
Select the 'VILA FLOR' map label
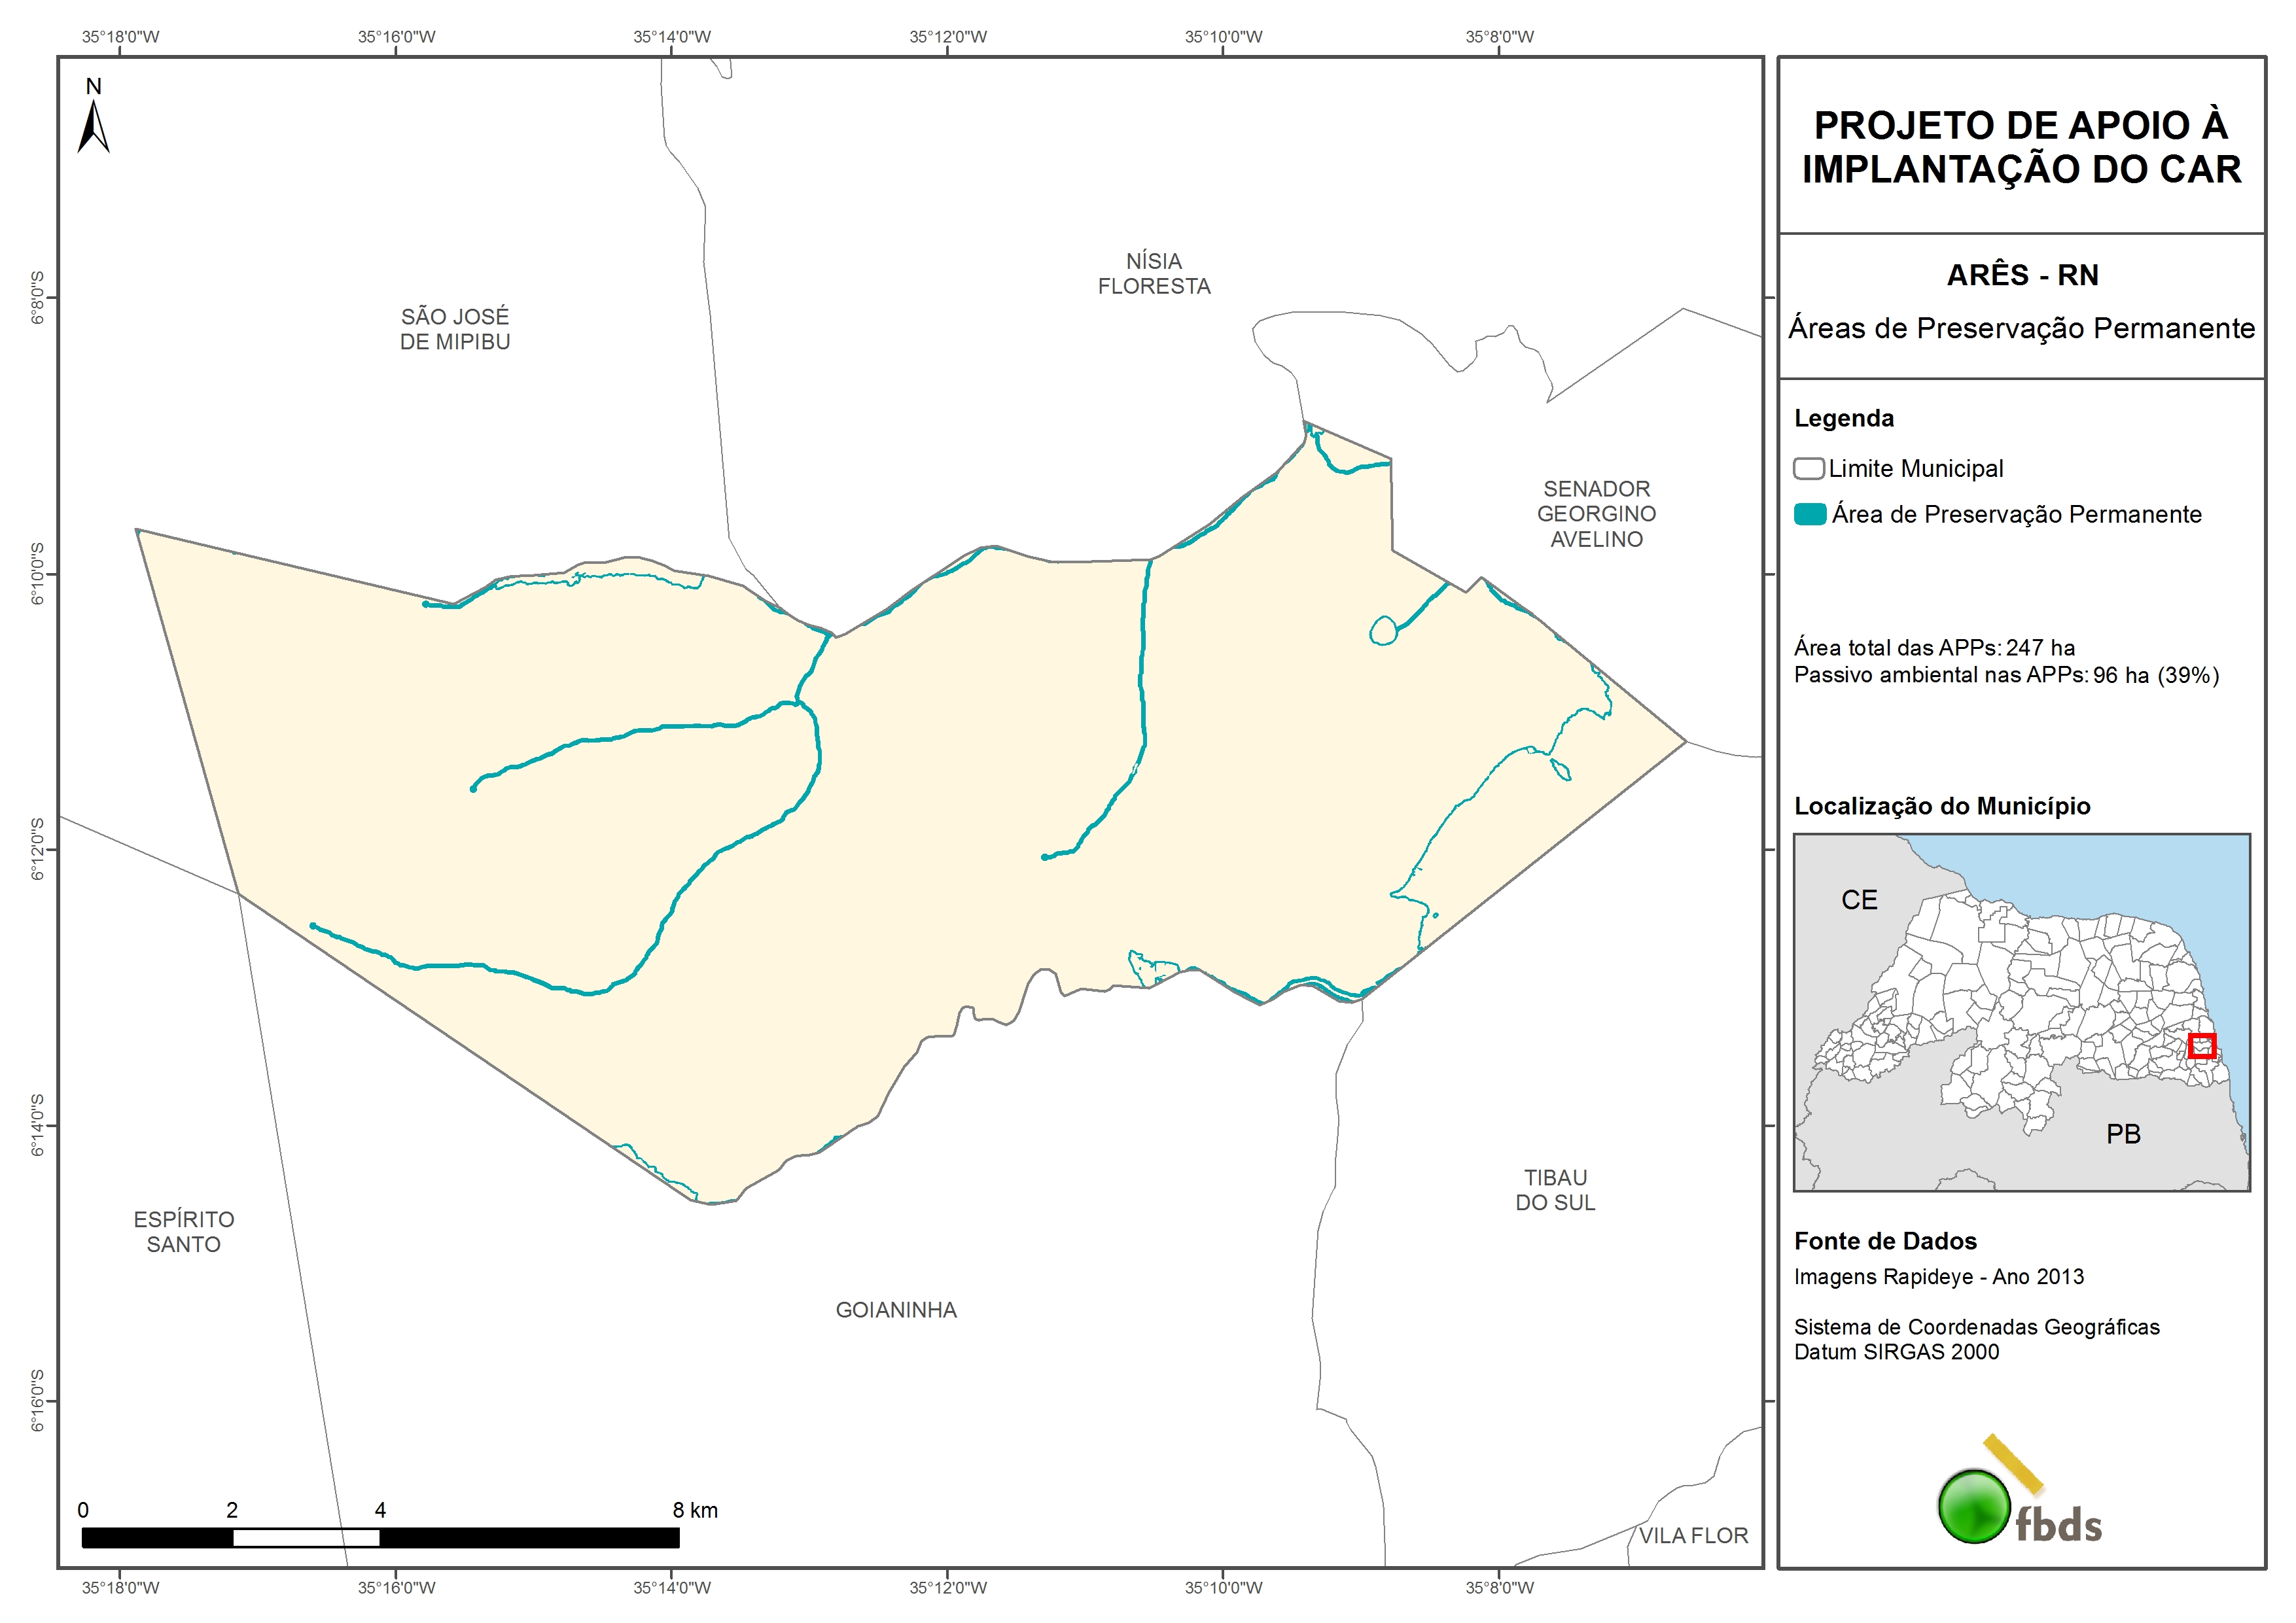[1693, 1536]
